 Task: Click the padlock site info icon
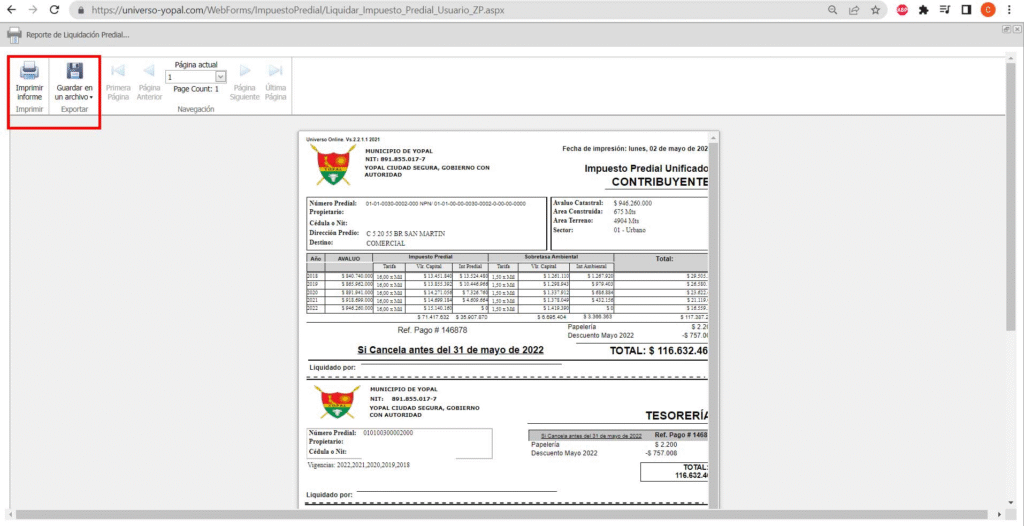82,10
